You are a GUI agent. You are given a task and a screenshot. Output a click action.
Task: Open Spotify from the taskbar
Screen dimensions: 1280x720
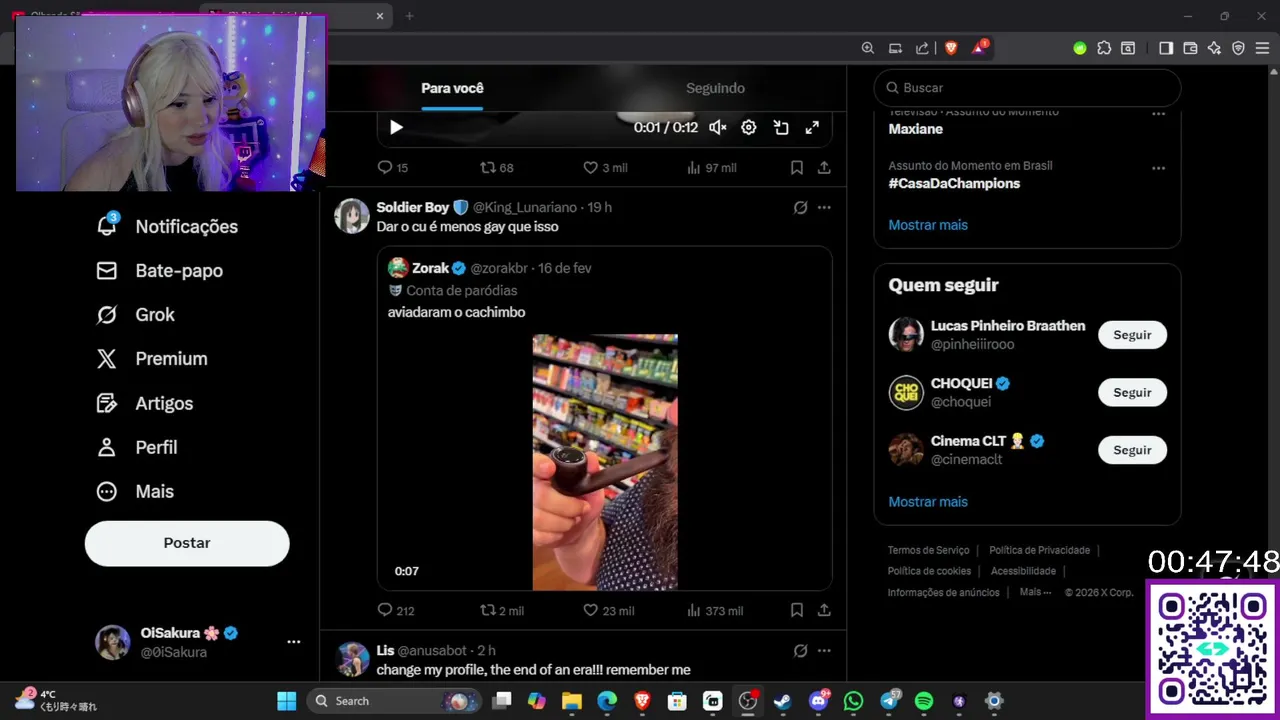pyautogui.click(x=924, y=701)
